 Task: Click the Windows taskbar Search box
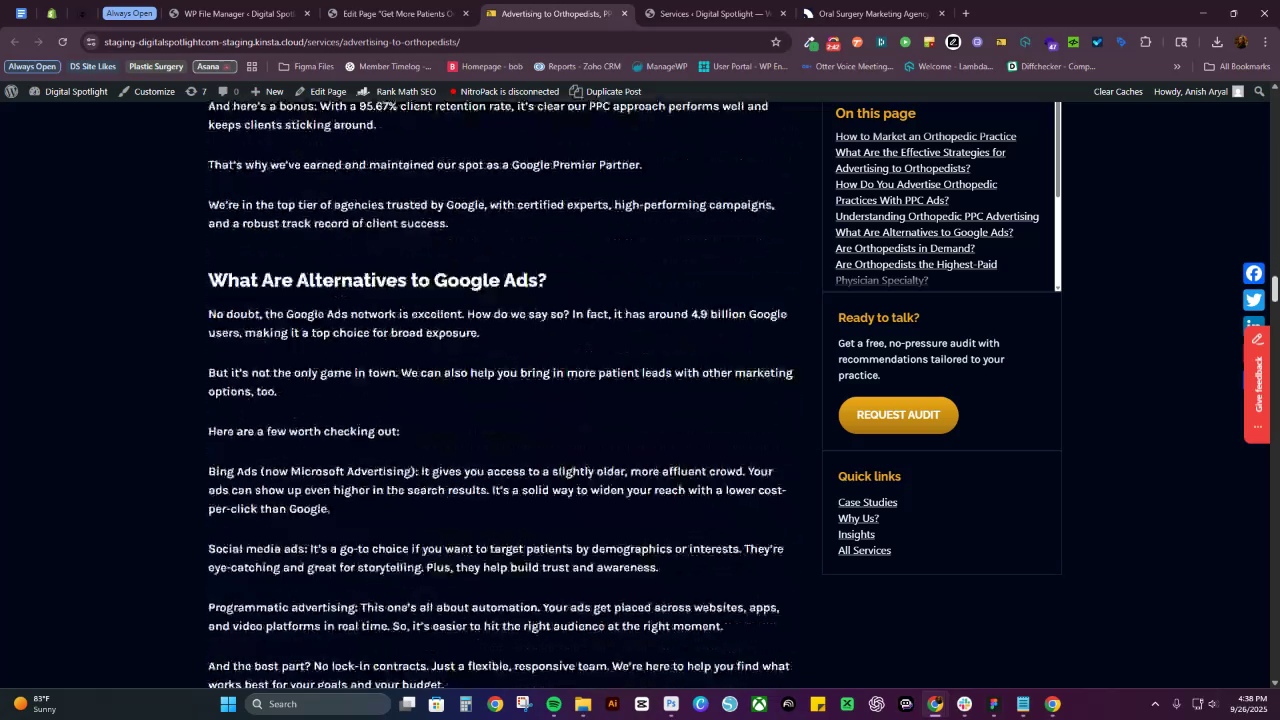pyautogui.click(x=318, y=704)
